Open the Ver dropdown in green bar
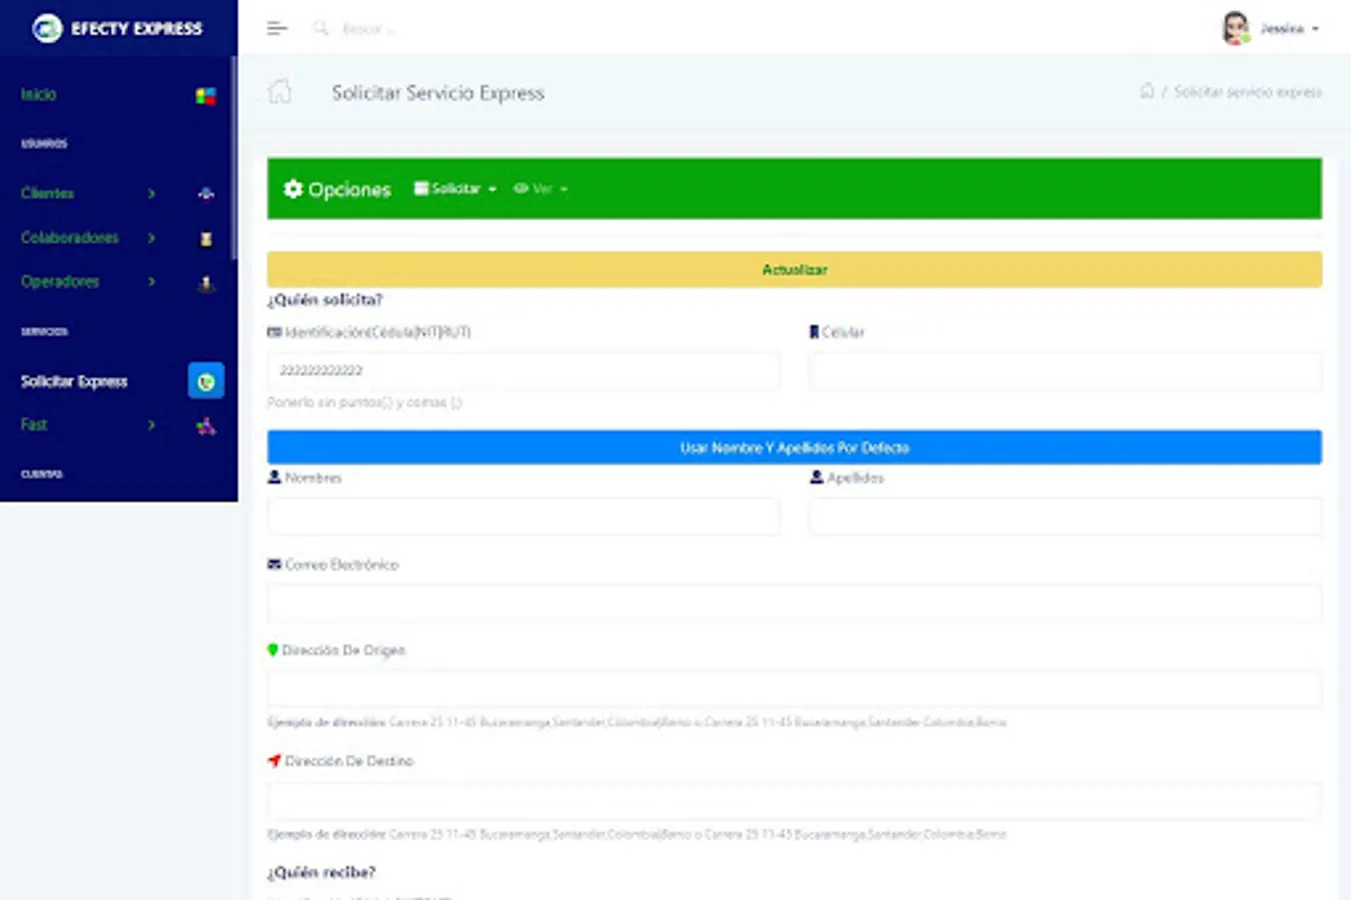 tap(540, 188)
